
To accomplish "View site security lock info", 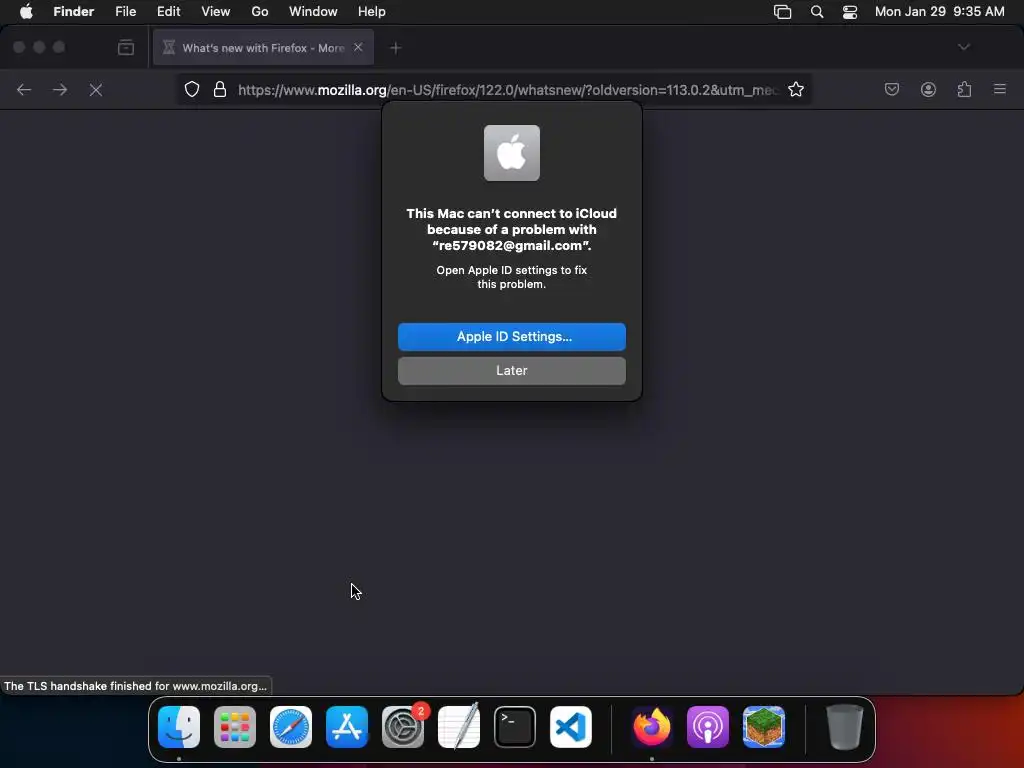I will pyautogui.click(x=220, y=89).
